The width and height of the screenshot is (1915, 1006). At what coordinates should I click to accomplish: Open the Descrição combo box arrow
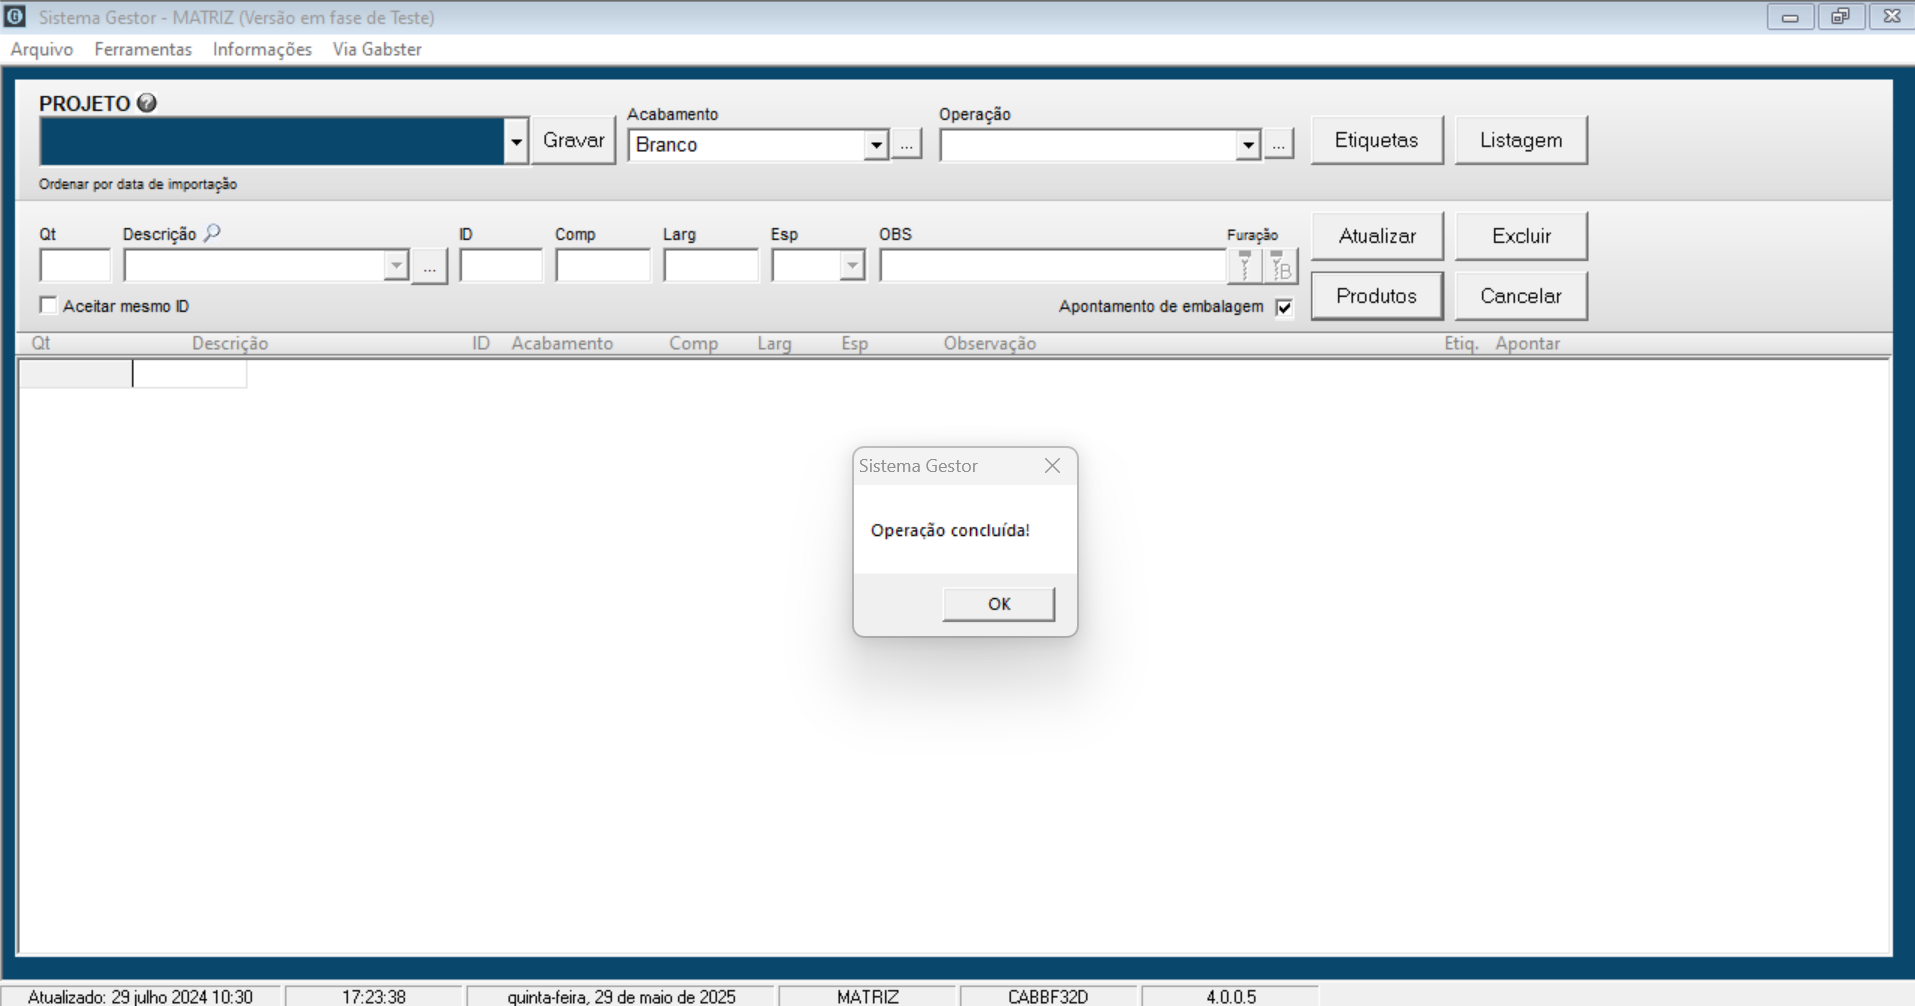tap(396, 266)
